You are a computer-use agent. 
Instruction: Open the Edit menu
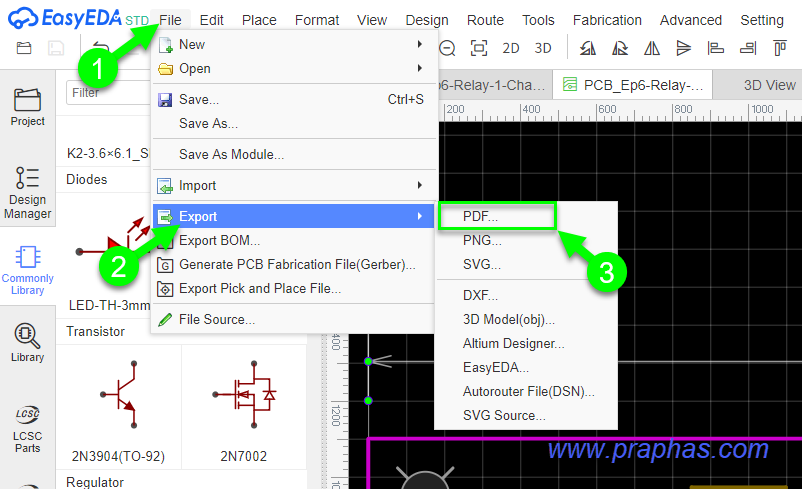click(x=211, y=20)
